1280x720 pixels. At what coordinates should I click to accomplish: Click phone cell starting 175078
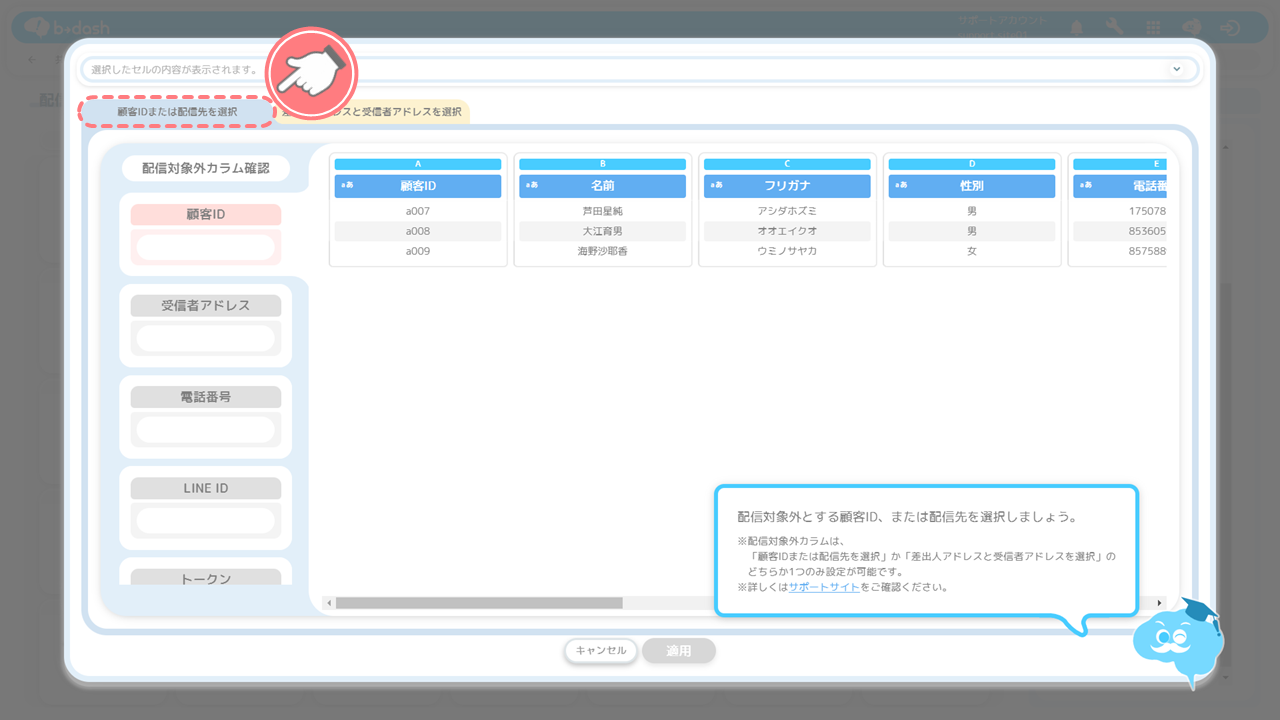(1120, 211)
